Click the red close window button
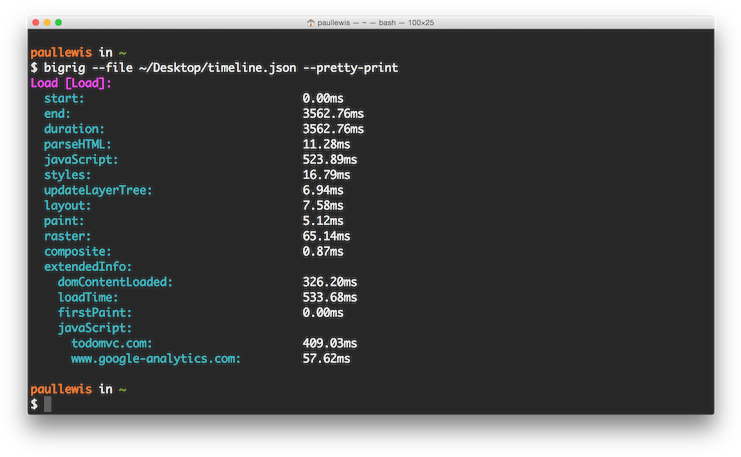 point(35,22)
